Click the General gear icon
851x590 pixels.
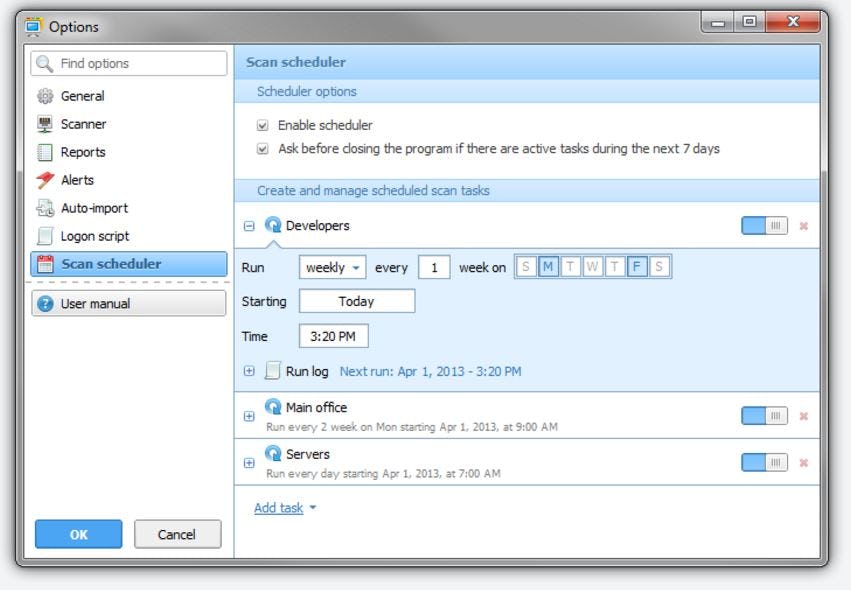tap(45, 96)
